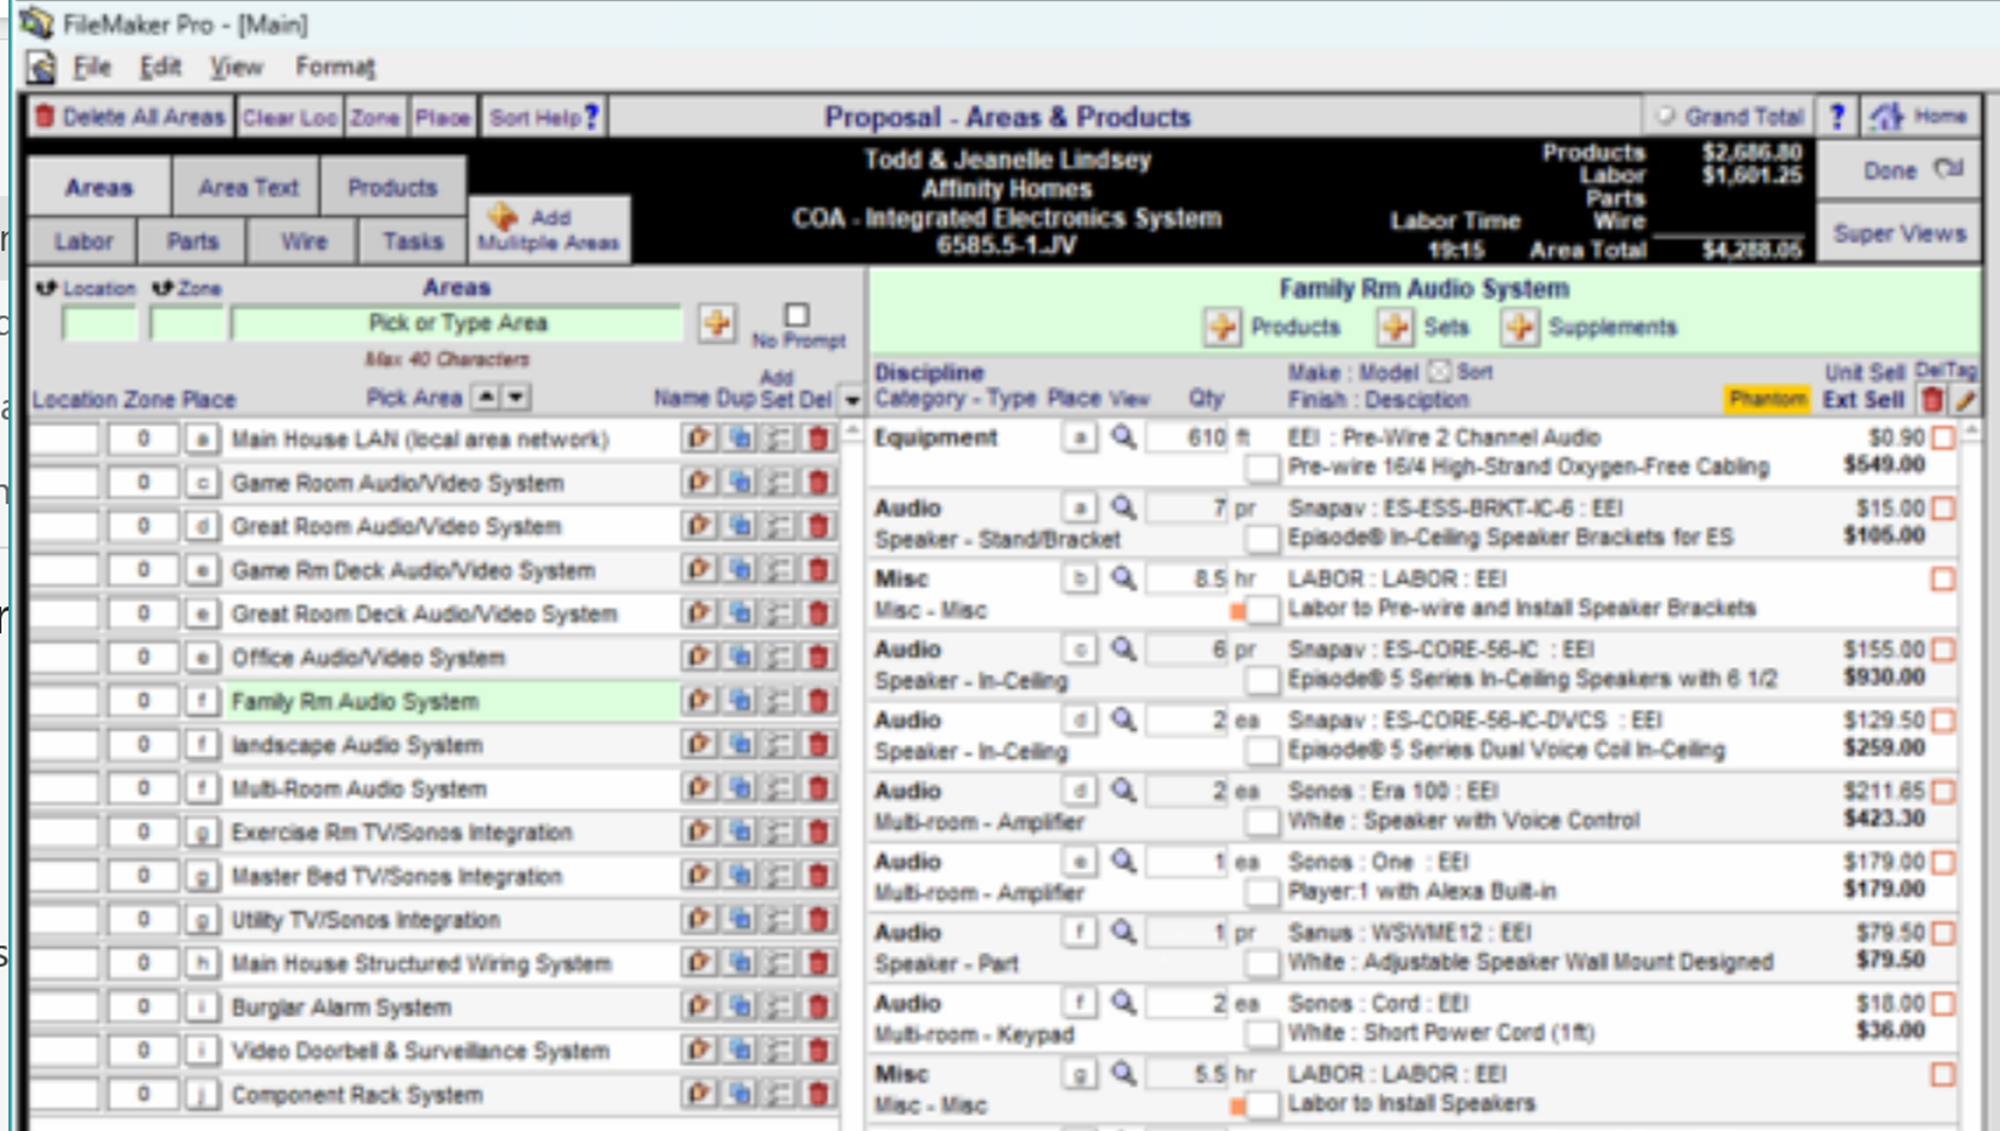Open the Pick or Type Area dropdown

(457, 323)
